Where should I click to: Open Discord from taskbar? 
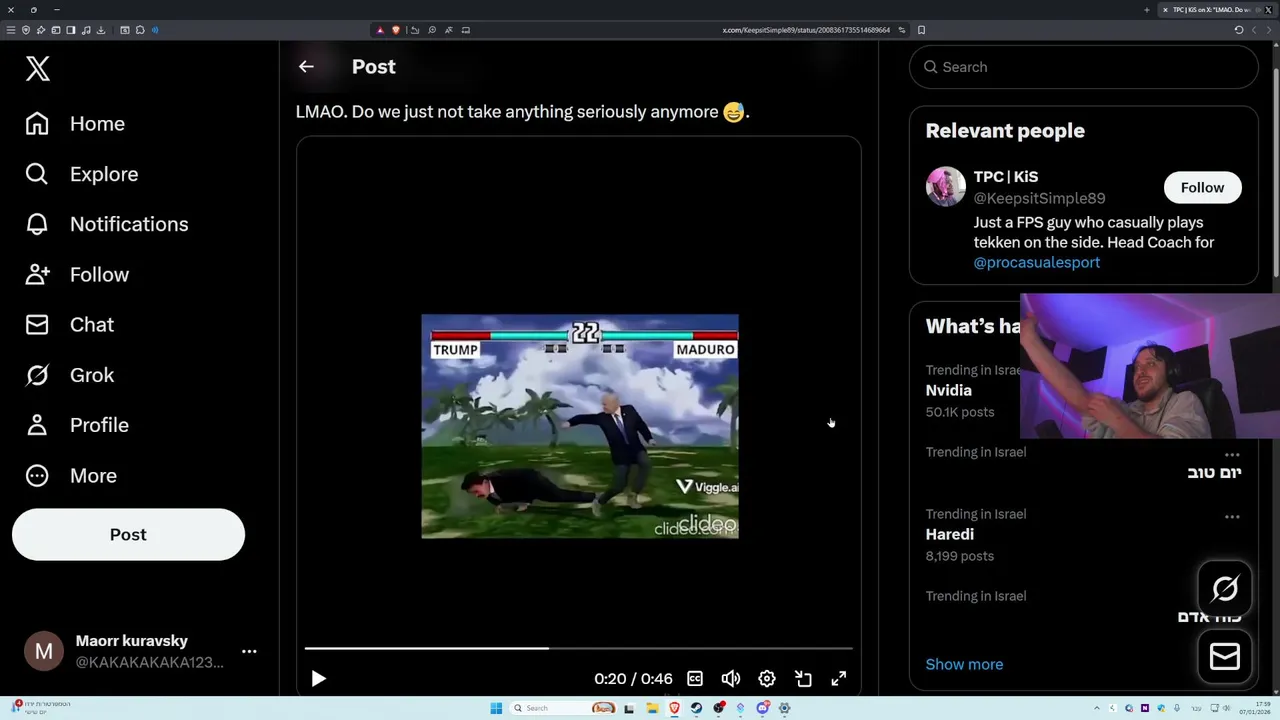(x=762, y=708)
